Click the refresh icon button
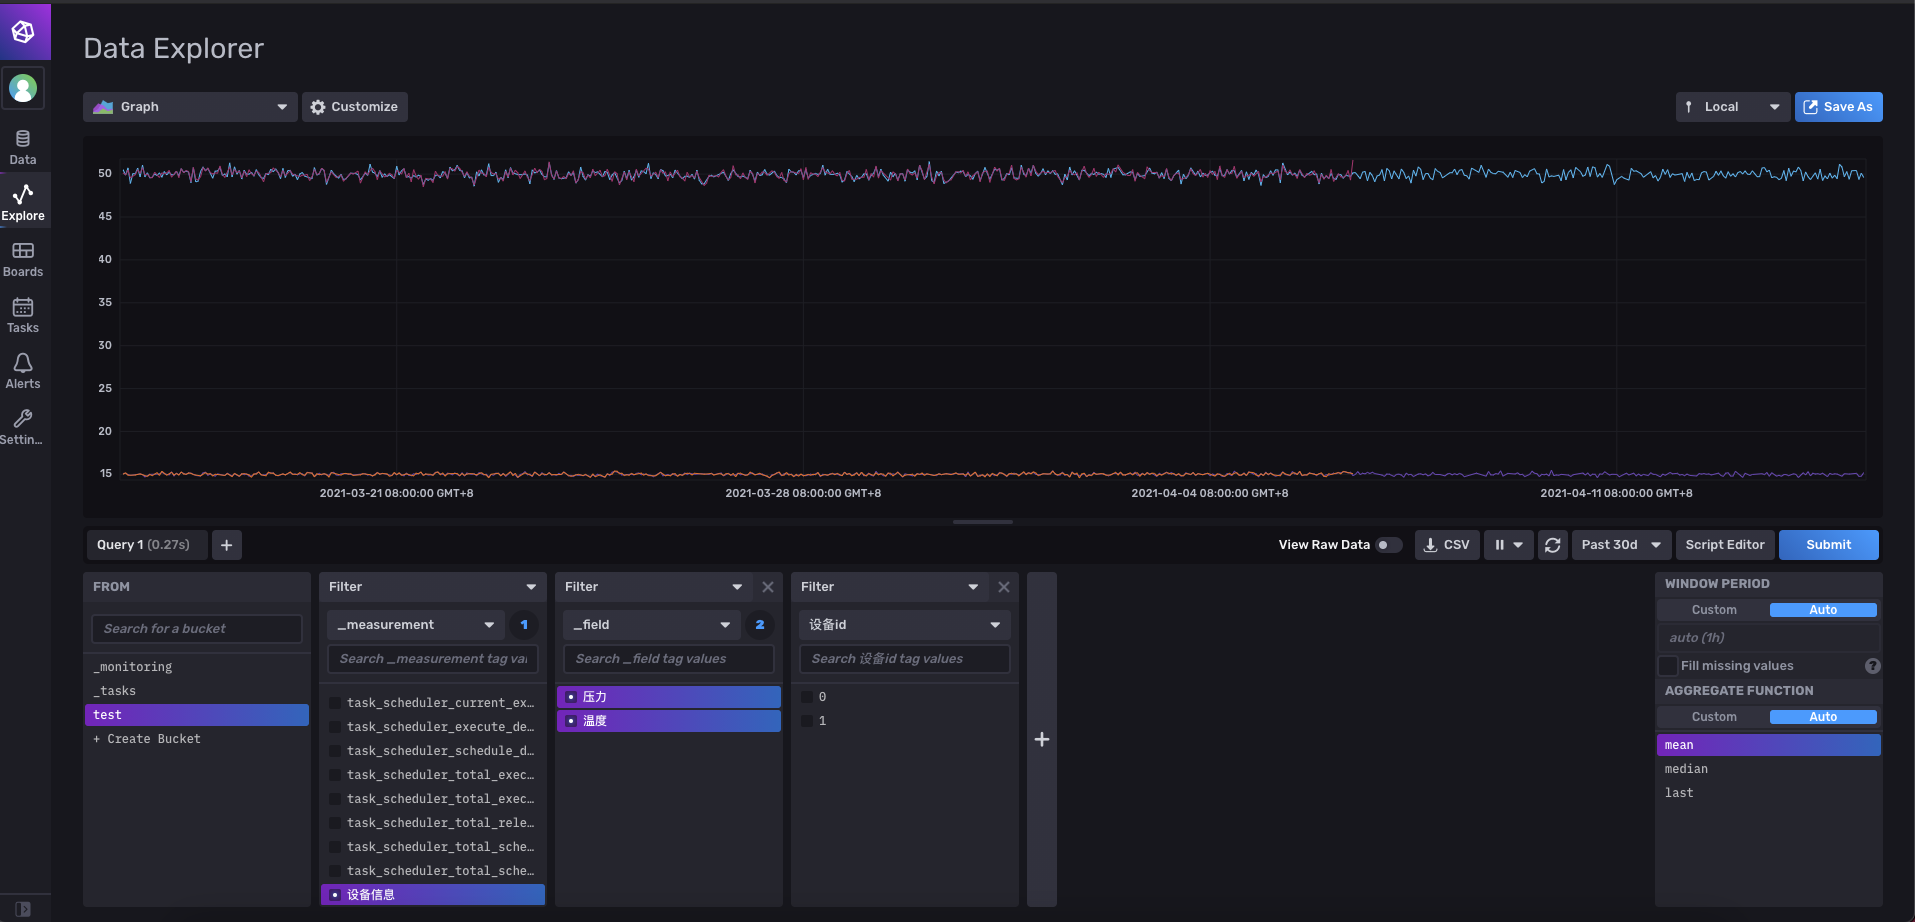This screenshot has width=1915, height=922. point(1553,545)
